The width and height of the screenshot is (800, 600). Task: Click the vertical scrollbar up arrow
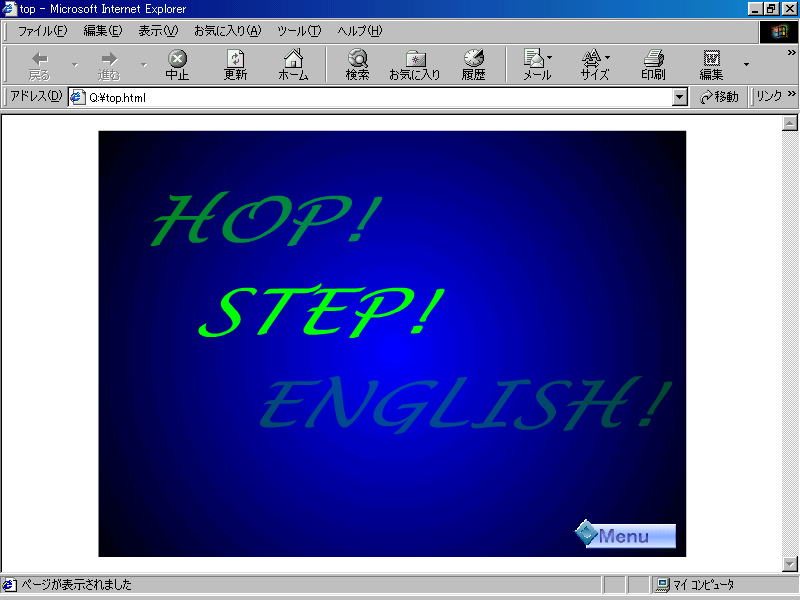(790, 123)
